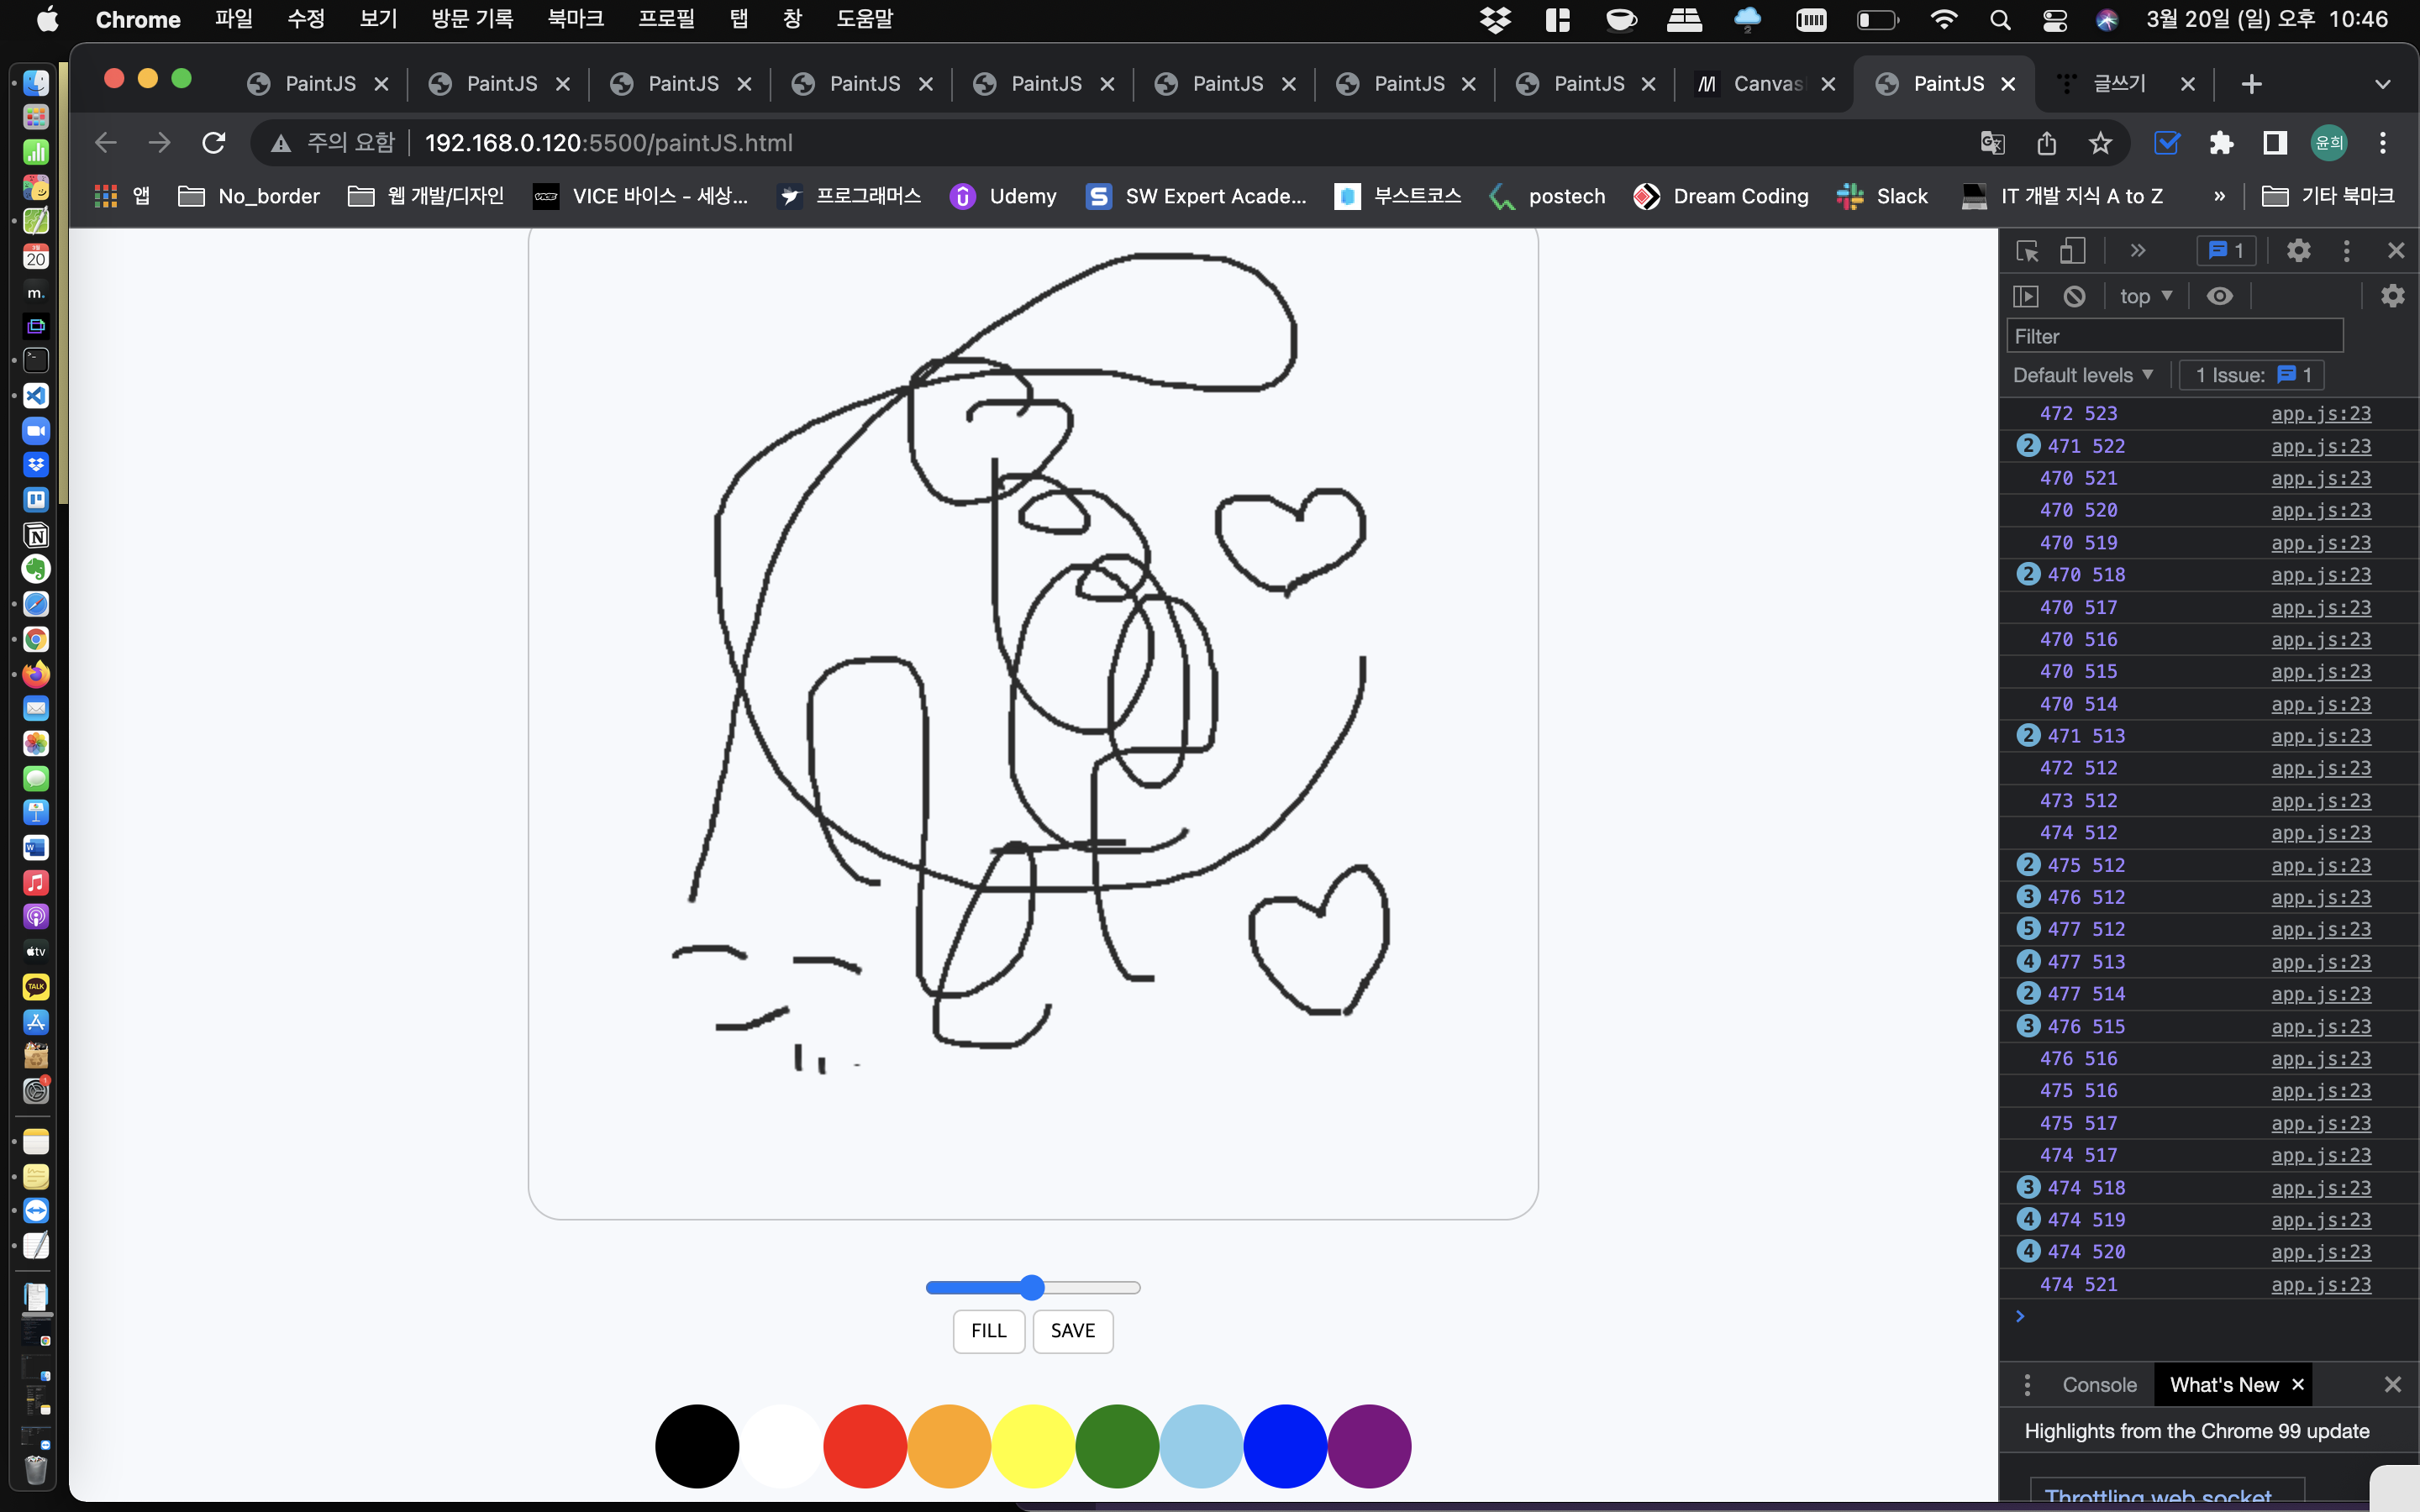The height and width of the screenshot is (1512, 2420).
Task: Open the top JavaScript context dropdown
Action: click(2145, 296)
